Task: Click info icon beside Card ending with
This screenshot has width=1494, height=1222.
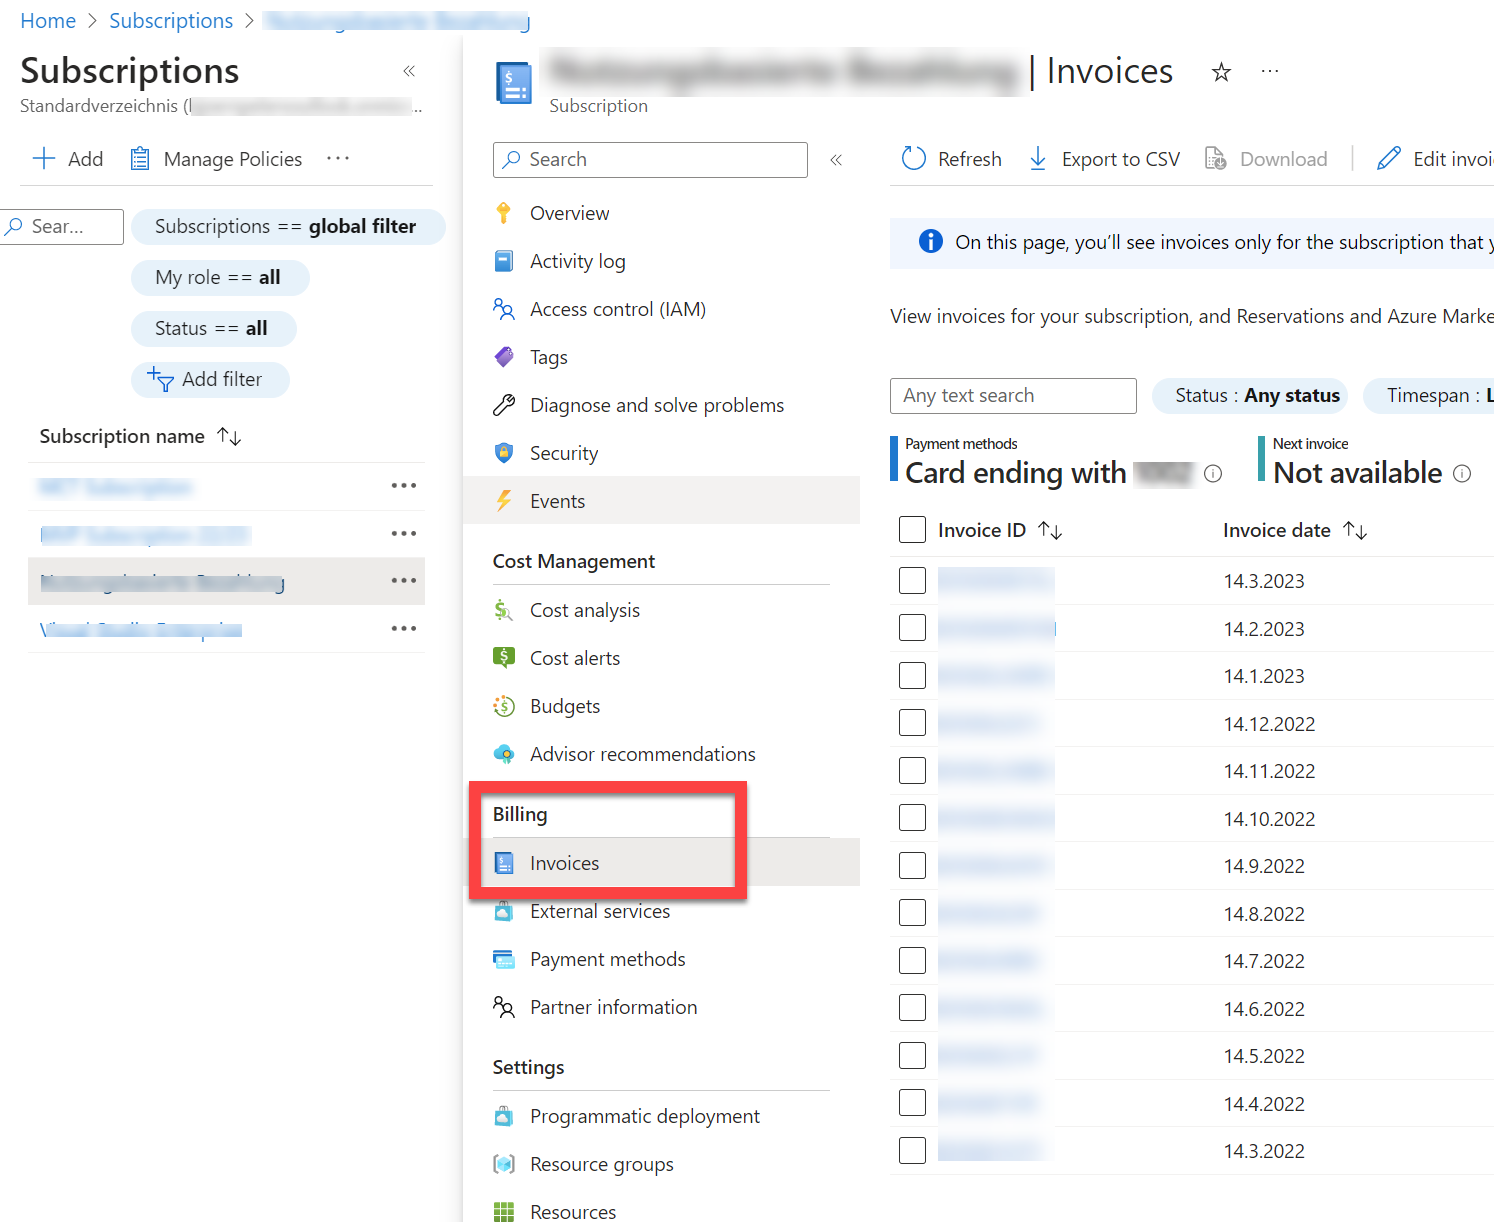Action: point(1213,474)
